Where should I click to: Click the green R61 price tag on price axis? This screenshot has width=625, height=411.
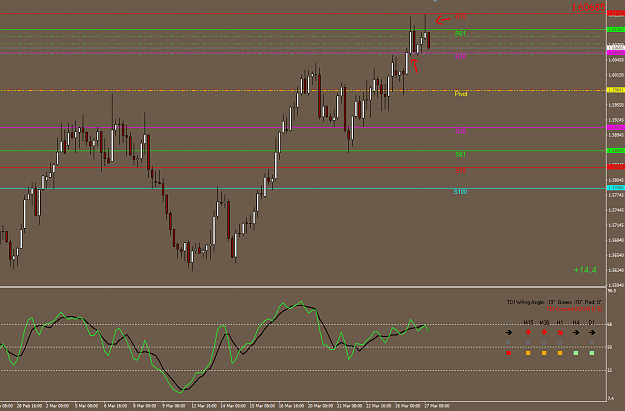click(615, 30)
